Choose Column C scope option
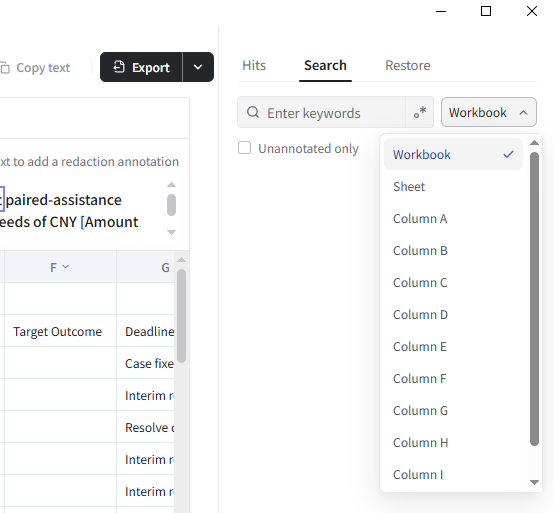 pyautogui.click(x=453, y=283)
